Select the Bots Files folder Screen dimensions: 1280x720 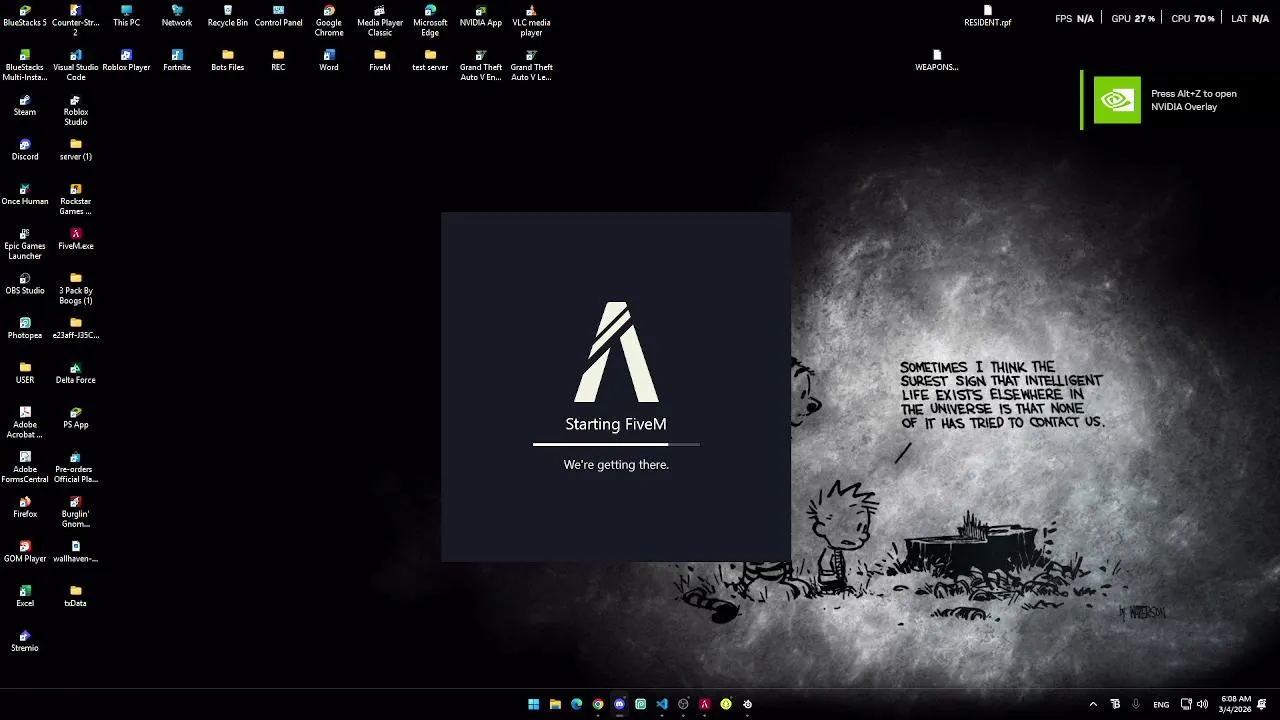pos(228,61)
